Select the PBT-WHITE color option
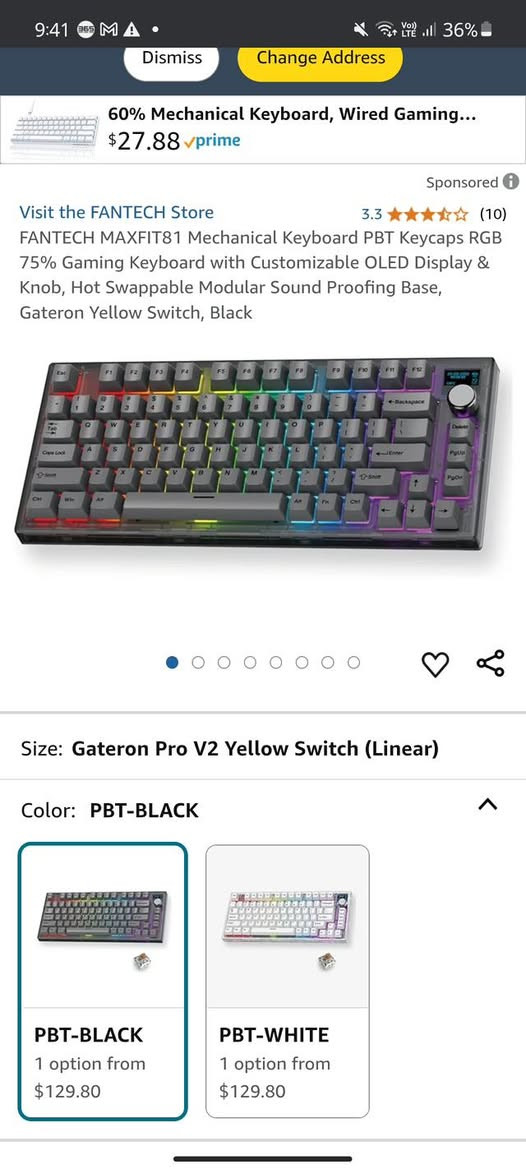The width and height of the screenshot is (526, 1169). tap(288, 981)
